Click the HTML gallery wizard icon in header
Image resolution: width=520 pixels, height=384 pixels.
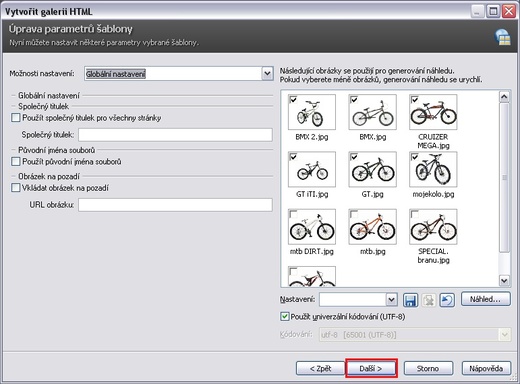click(502, 37)
